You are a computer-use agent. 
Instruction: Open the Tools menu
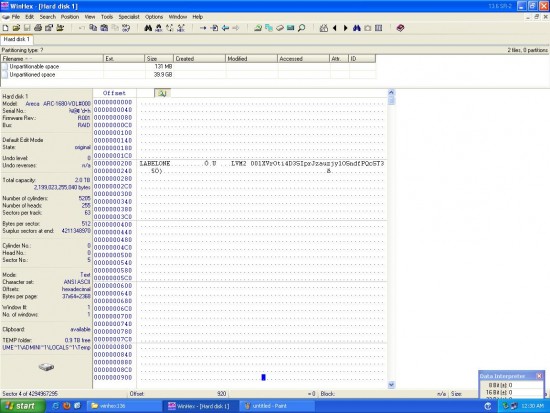(107, 17)
